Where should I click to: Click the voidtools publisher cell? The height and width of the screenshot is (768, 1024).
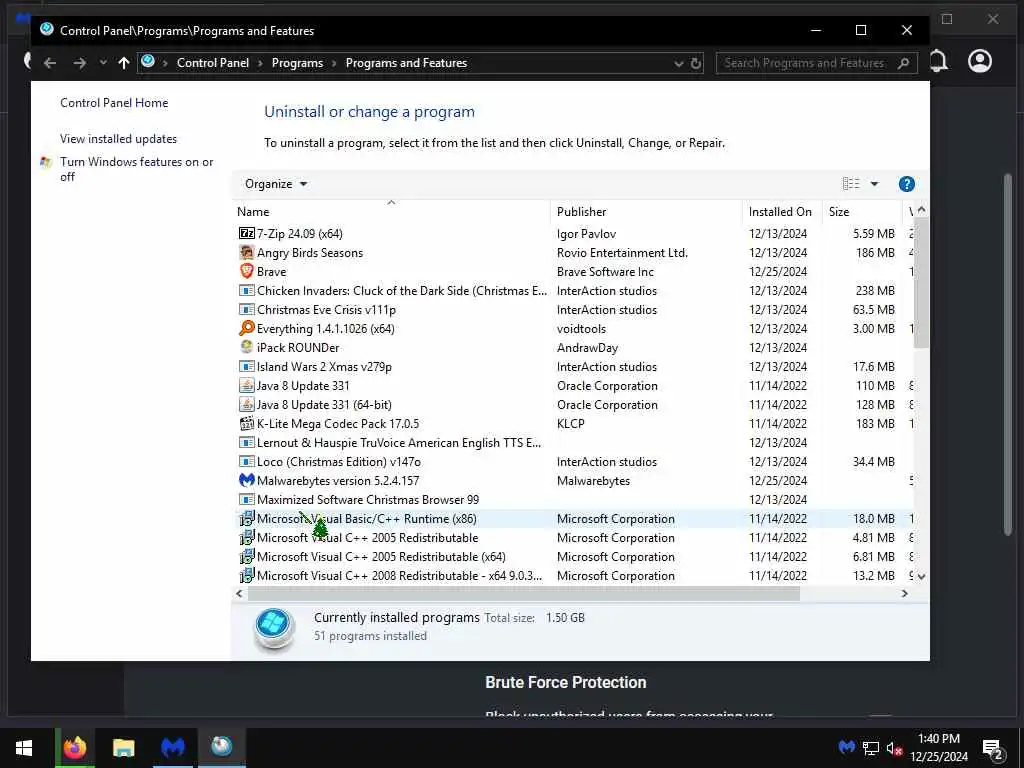coord(581,328)
